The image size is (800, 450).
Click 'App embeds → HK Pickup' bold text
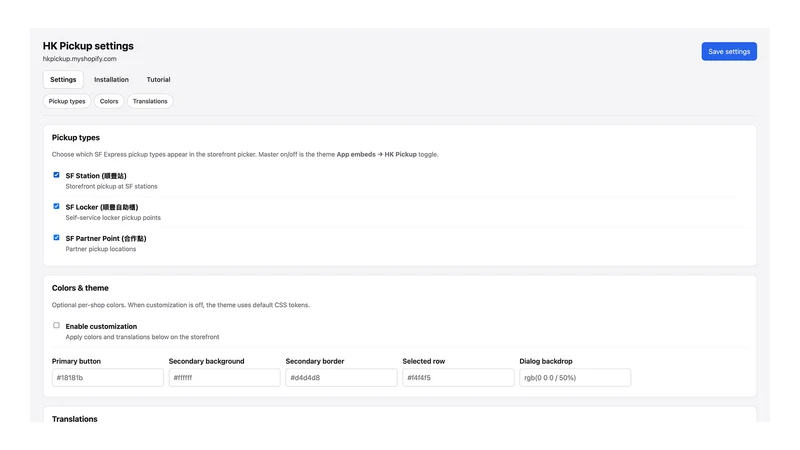click(x=377, y=155)
